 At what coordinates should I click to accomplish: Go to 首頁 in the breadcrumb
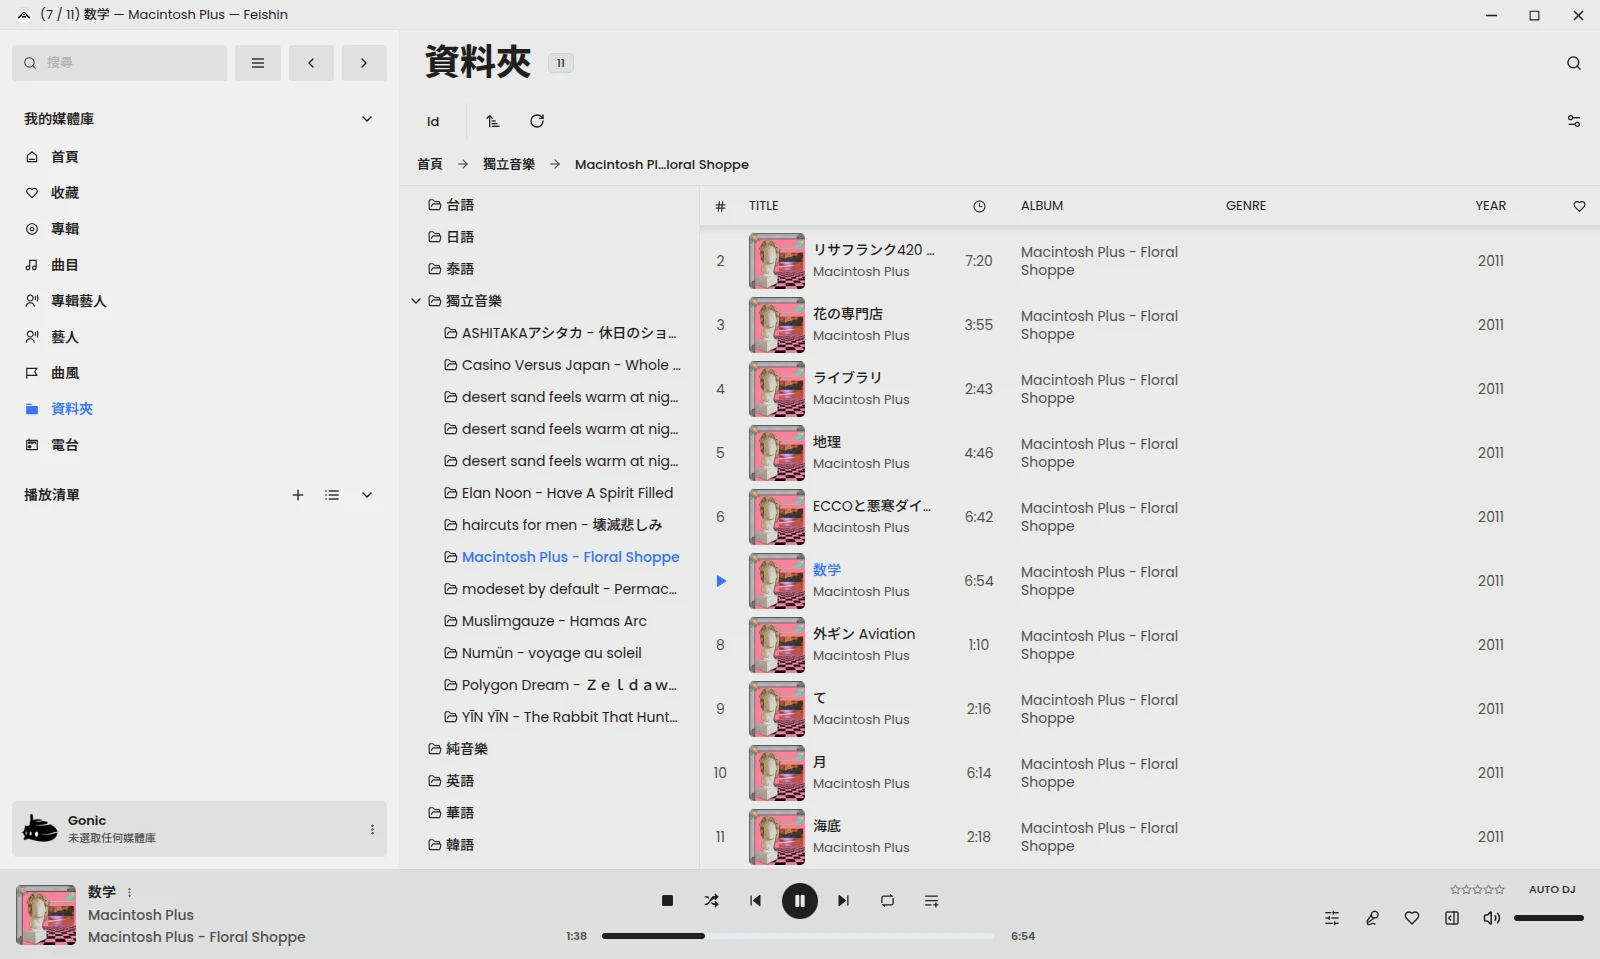click(430, 164)
